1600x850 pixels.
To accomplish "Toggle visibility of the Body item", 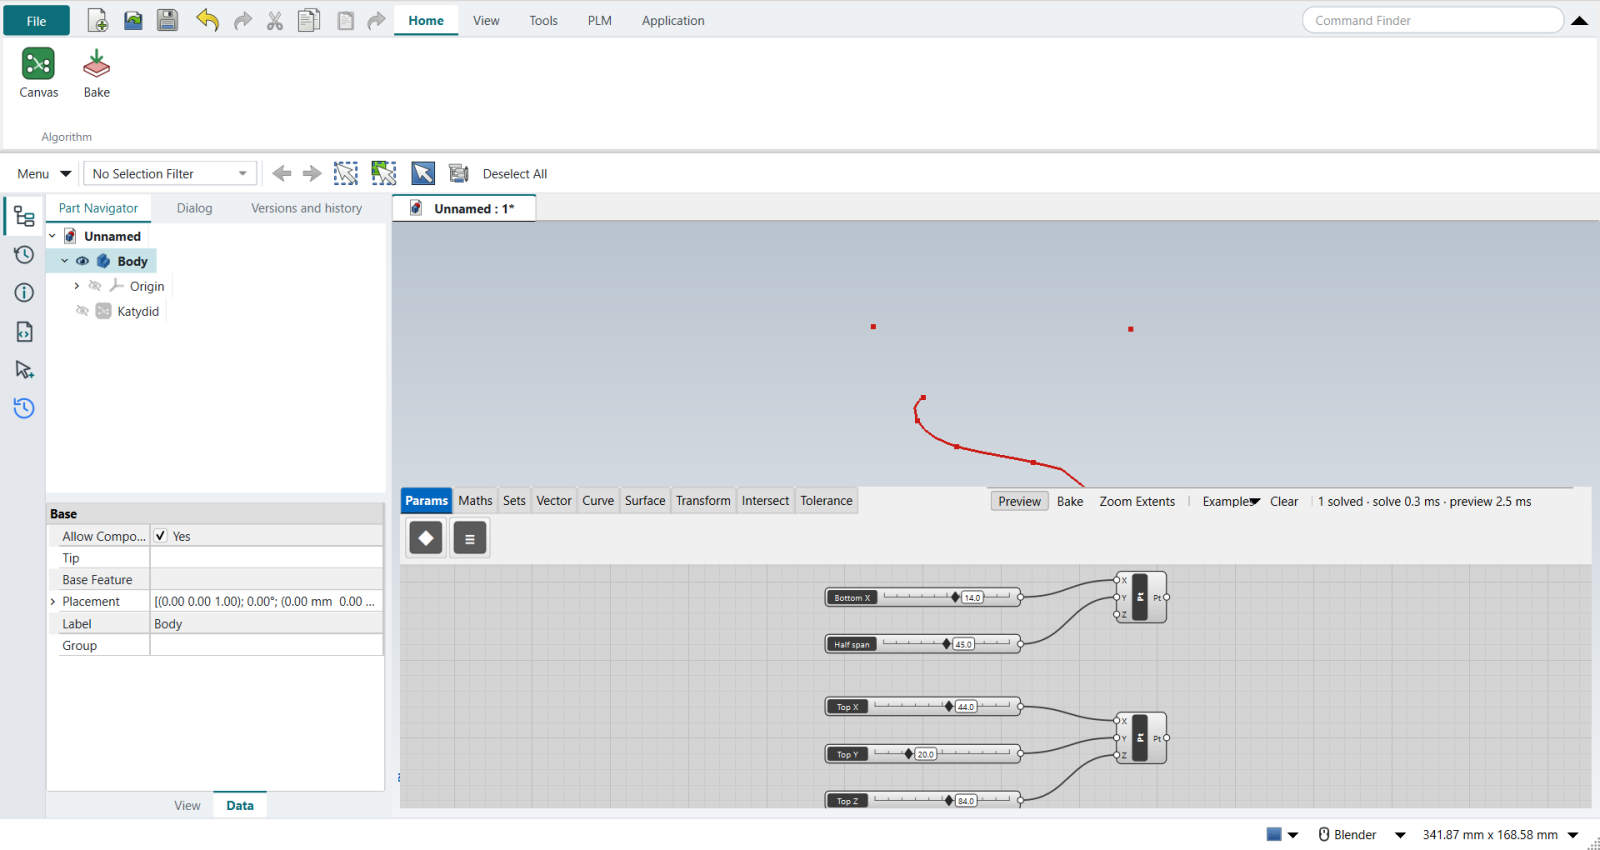I will 82,261.
